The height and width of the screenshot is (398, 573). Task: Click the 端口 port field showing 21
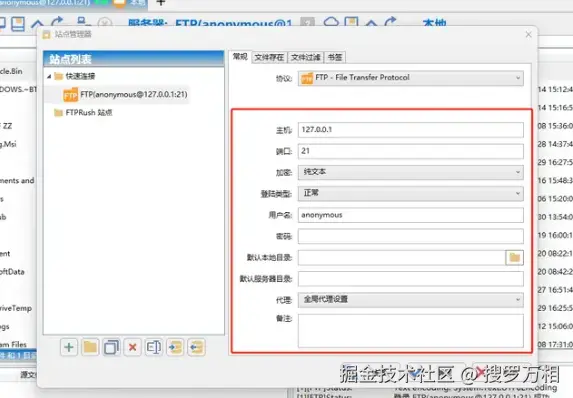[410, 151]
